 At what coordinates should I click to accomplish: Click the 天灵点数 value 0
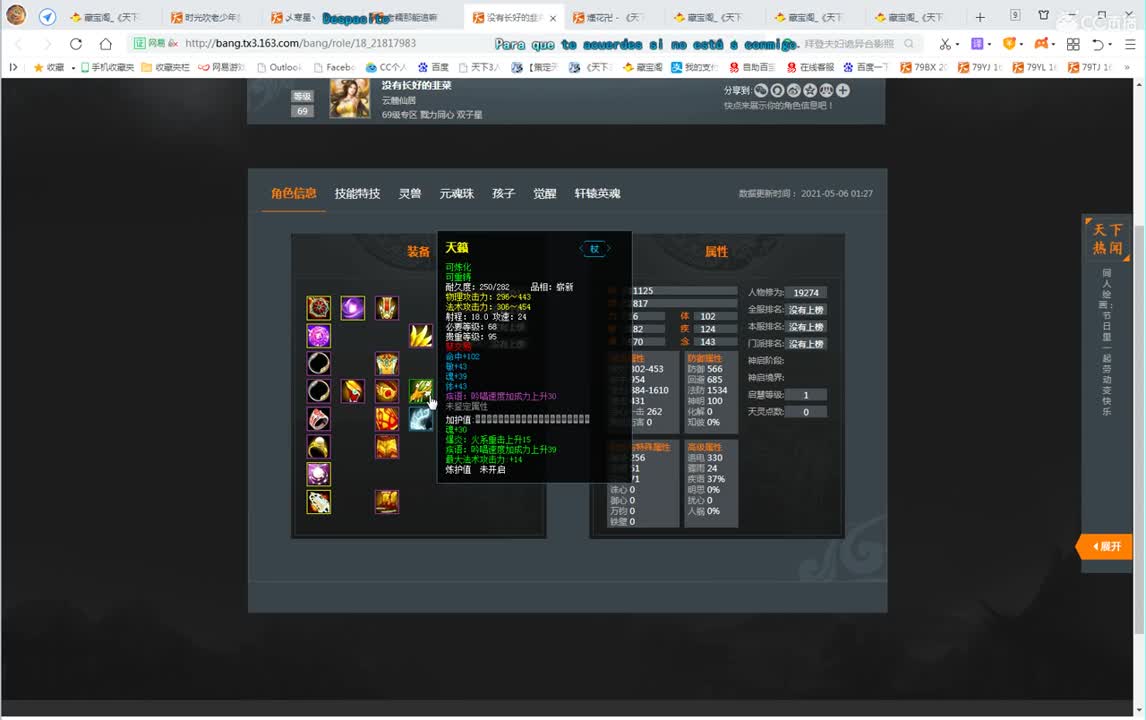coord(806,412)
